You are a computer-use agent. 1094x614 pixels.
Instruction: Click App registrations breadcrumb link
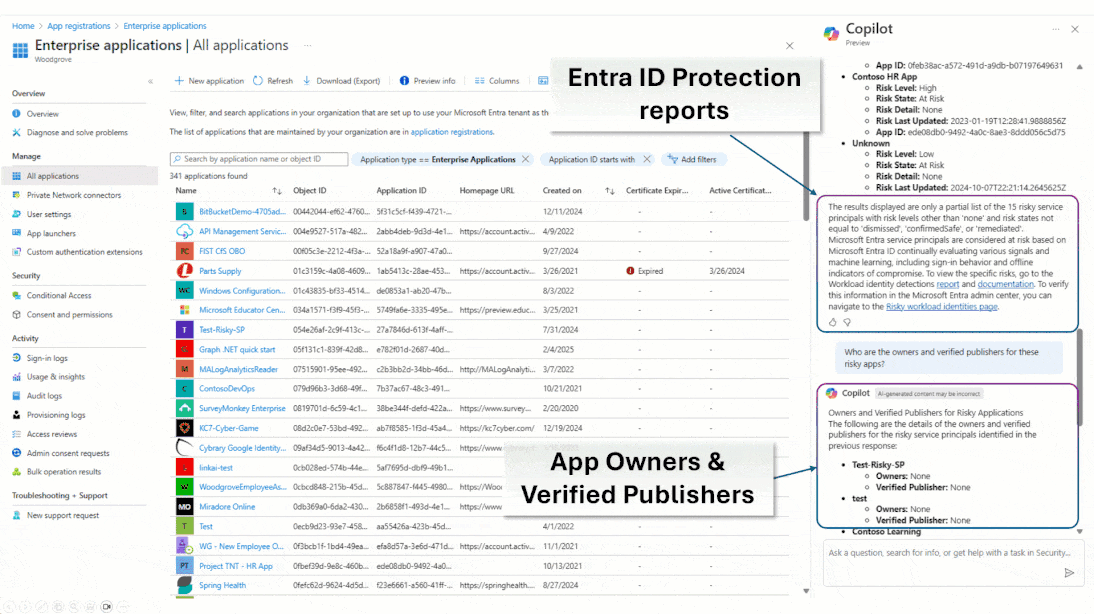[79, 26]
